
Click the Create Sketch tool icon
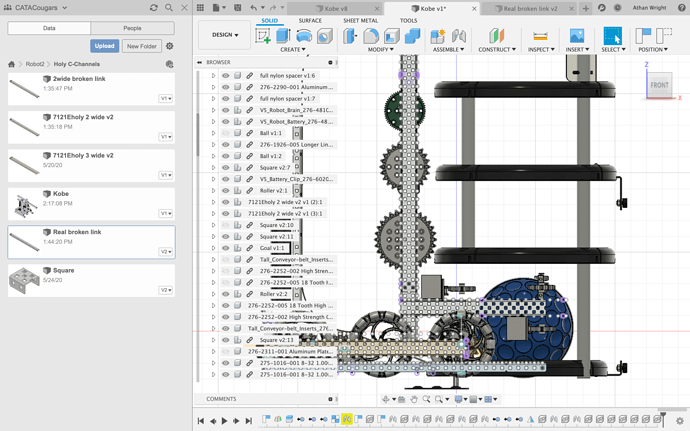tap(263, 36)
